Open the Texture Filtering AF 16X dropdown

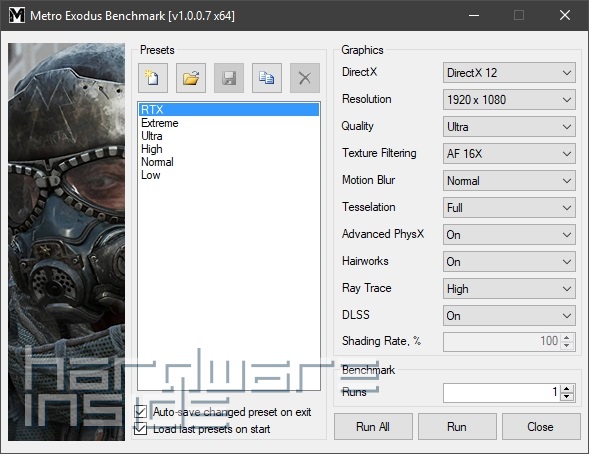[509, 154]
